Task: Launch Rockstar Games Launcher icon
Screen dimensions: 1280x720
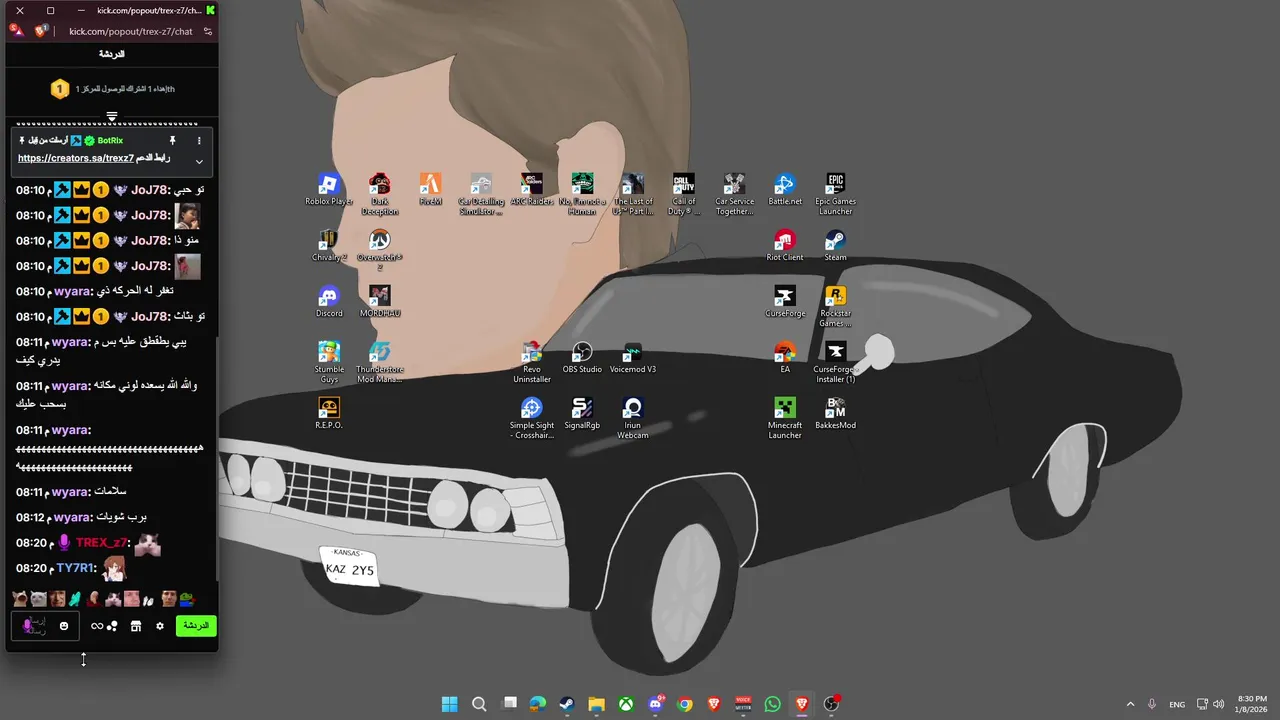Action: tap(836, 306)
